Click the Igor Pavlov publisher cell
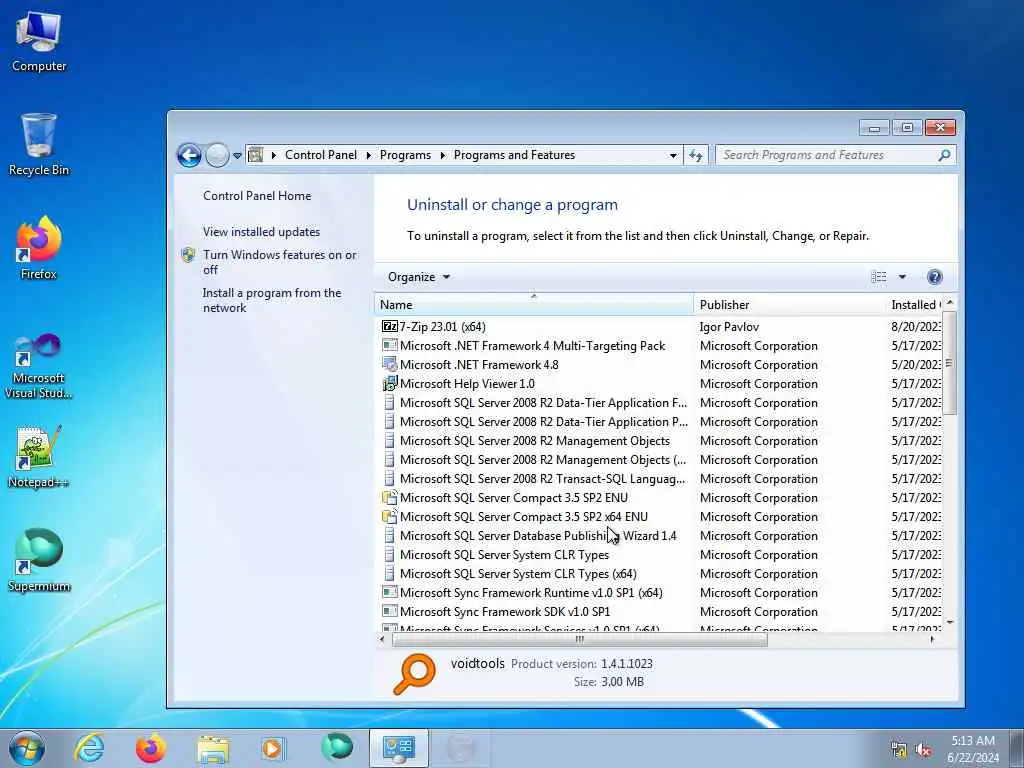 point(729,327)
